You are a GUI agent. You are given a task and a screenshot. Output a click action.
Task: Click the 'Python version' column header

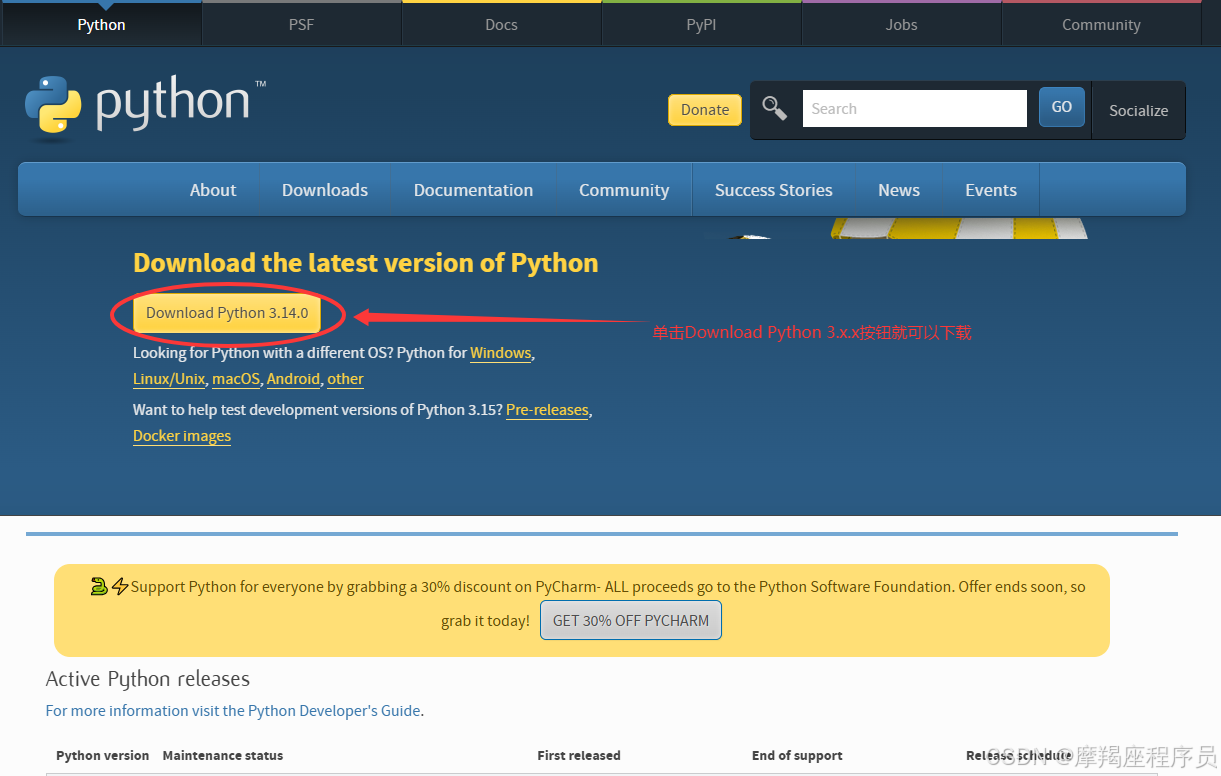tap(102, 756)
